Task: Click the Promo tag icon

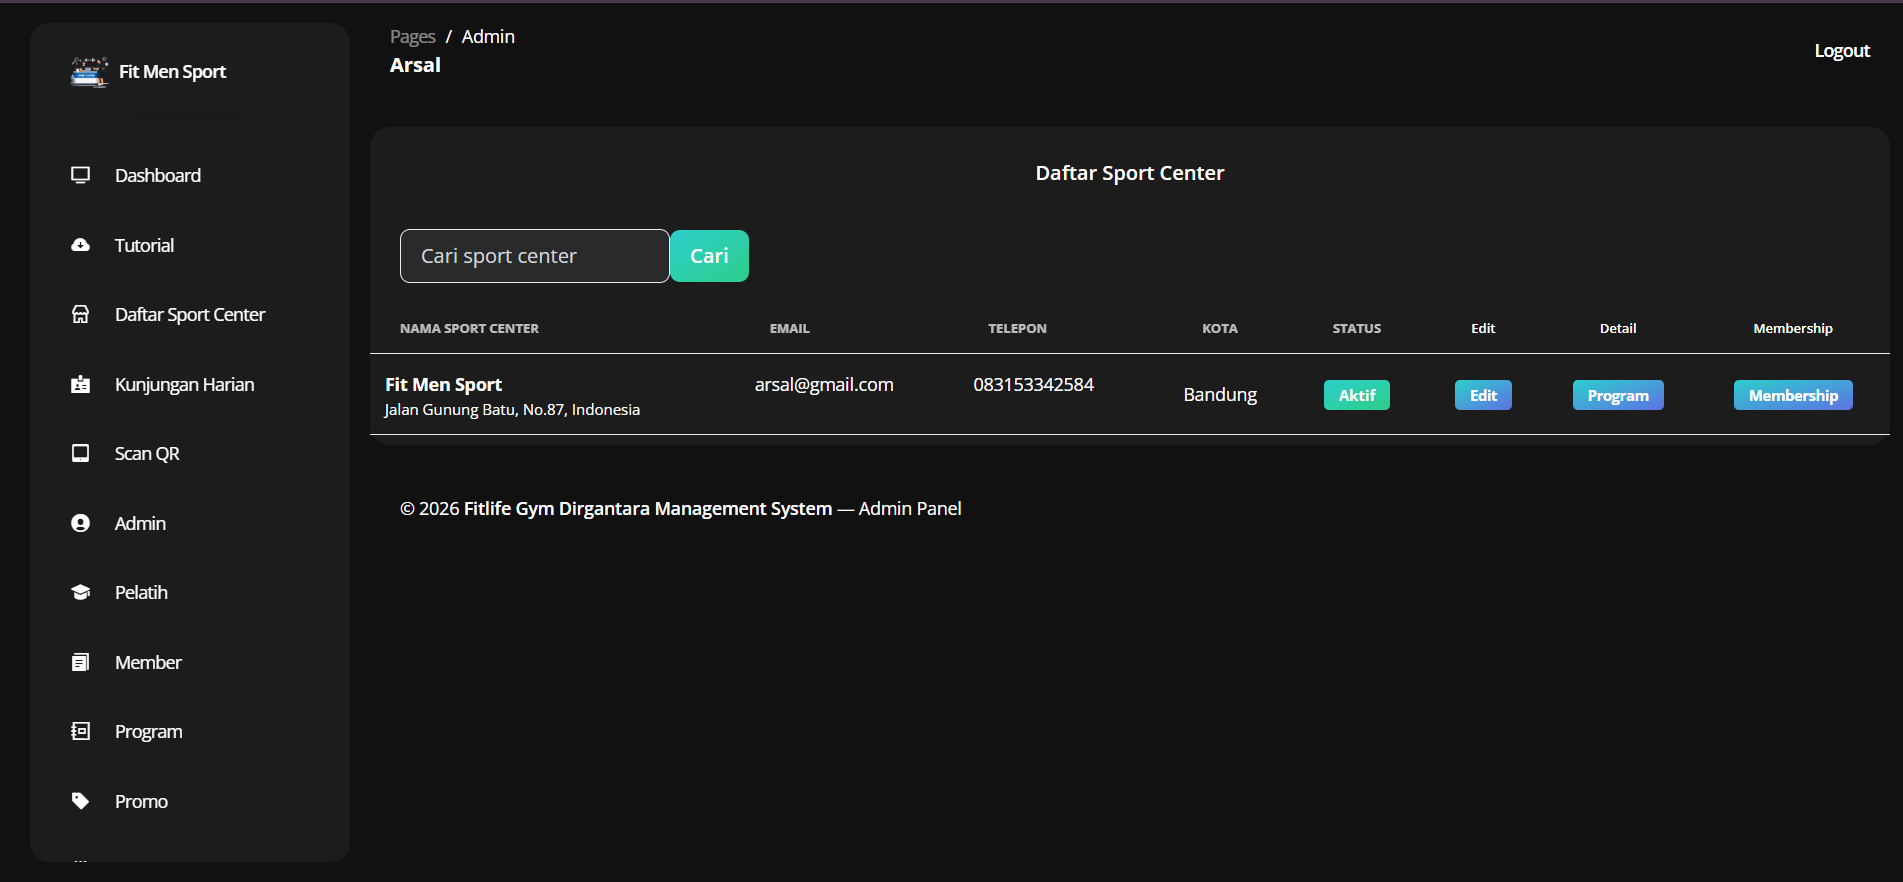Action: pyautogui.click(x=81, y=801)
